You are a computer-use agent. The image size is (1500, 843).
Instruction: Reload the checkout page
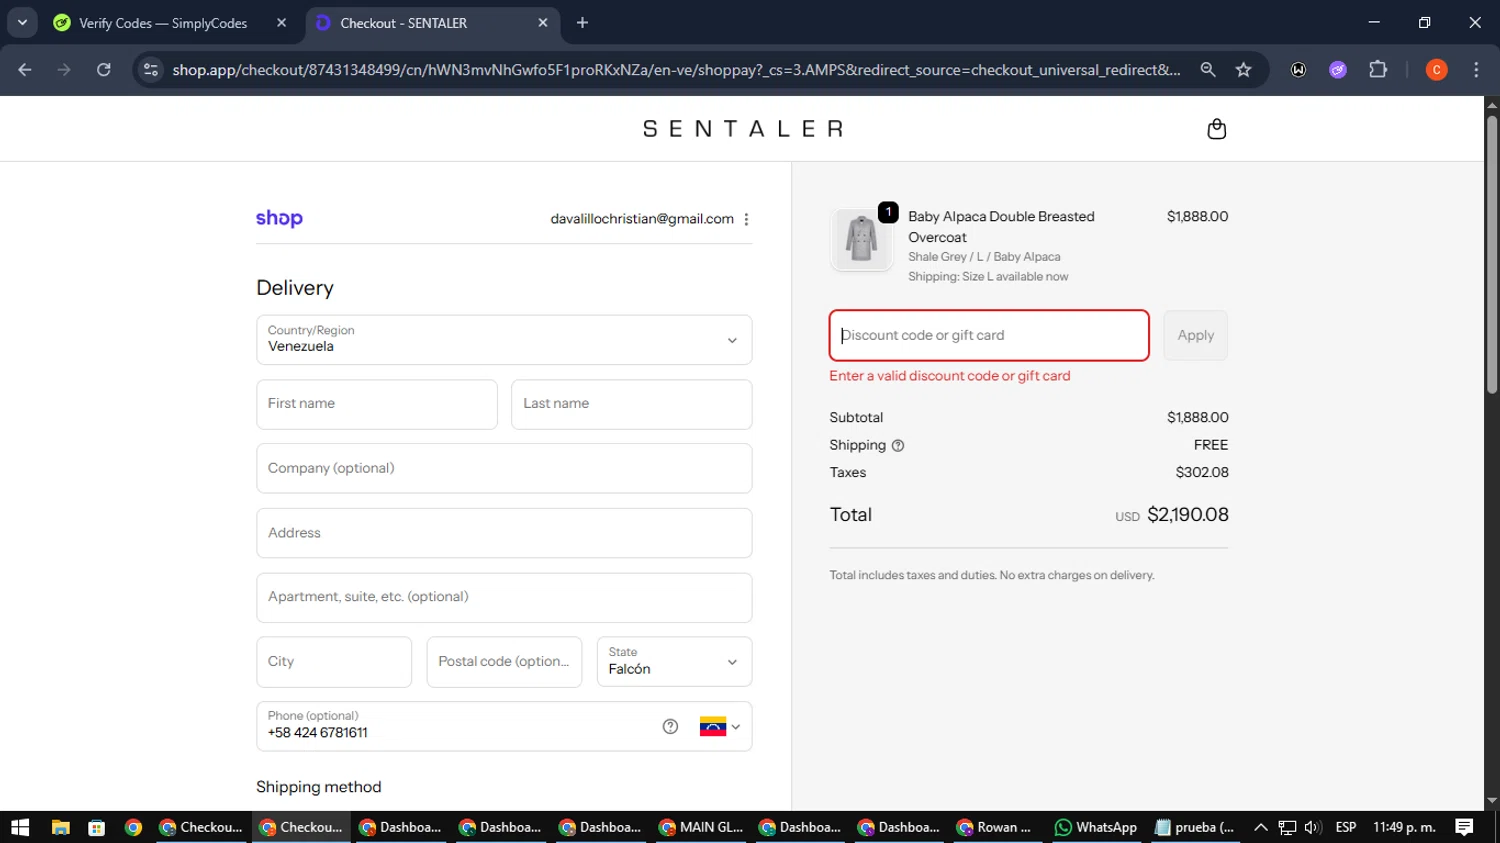coord(103,70)
